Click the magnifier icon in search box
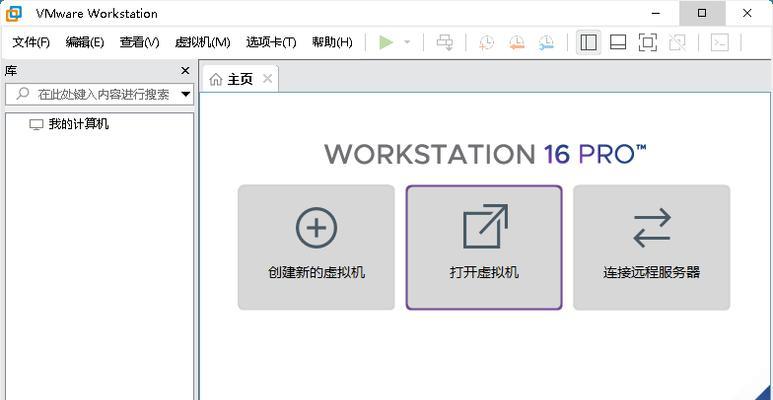Screen dimensions: 773x400 (x=22, y=94)
